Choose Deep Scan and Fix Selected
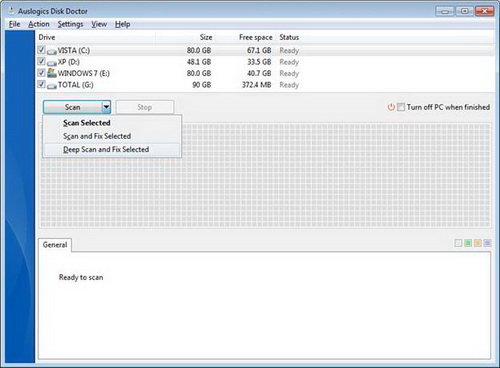 112,149
